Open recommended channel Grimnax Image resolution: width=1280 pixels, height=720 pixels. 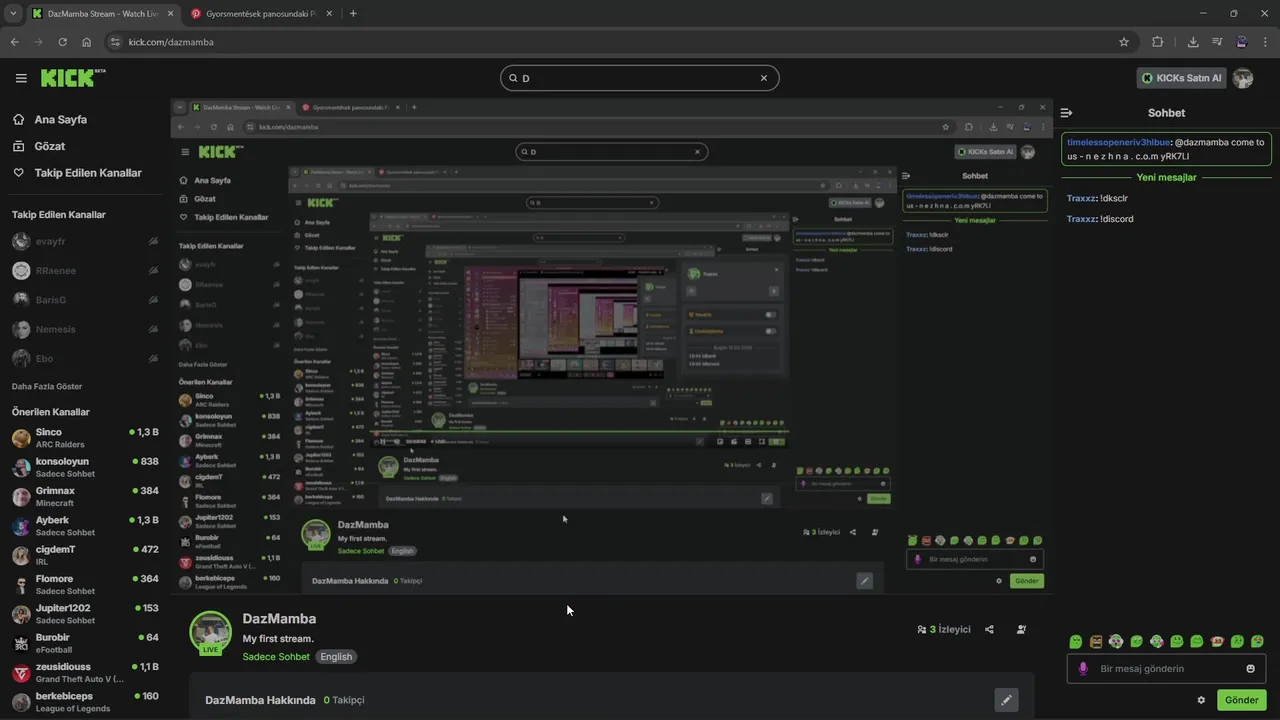pyautogui.click(x=85, y=497)
